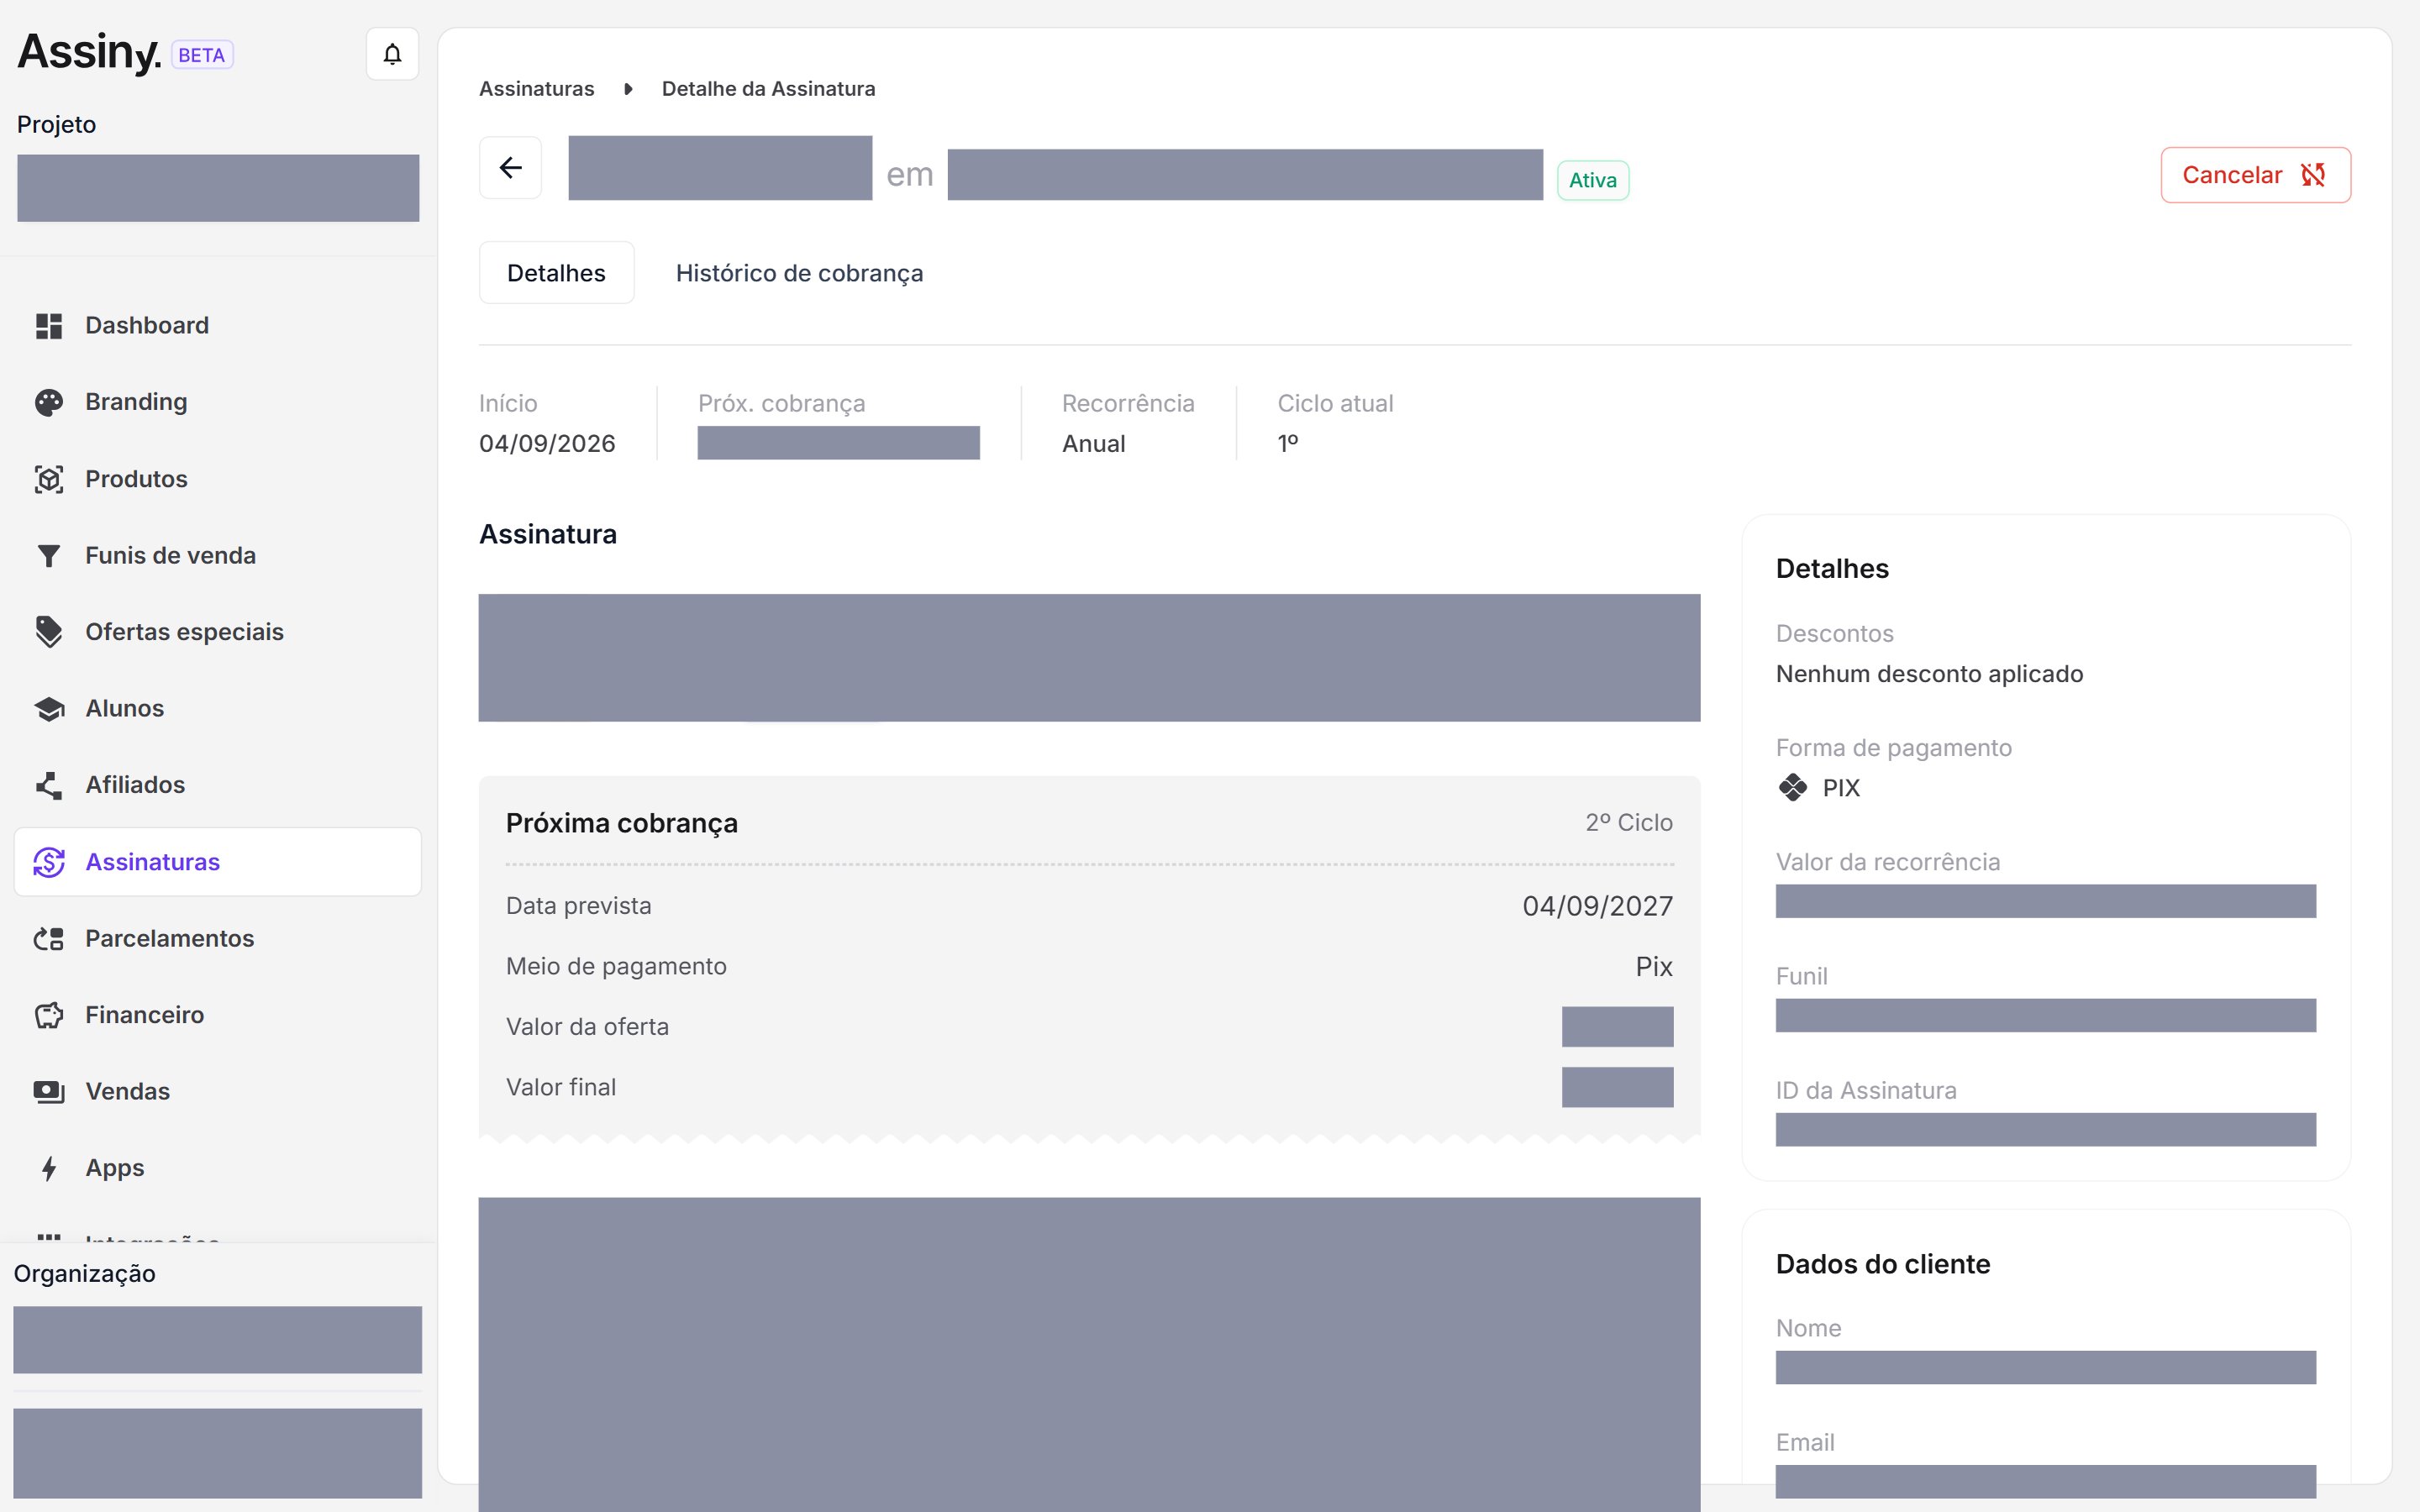The image size is (2420, 1512).
Task: Click the Branding palette icon
Action: click(x=49, y=402)
